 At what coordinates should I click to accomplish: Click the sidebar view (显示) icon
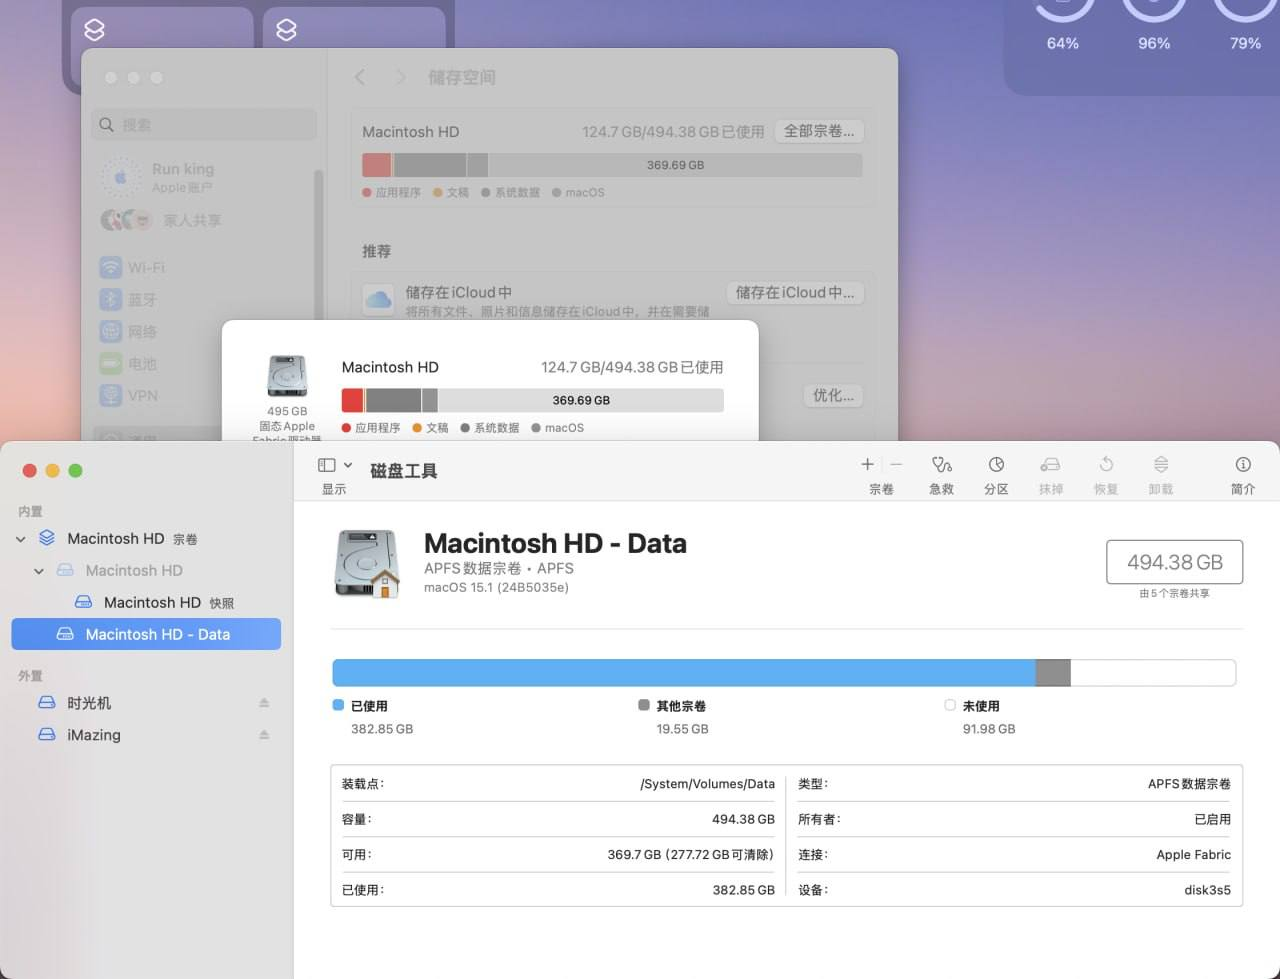click(326, 465)
